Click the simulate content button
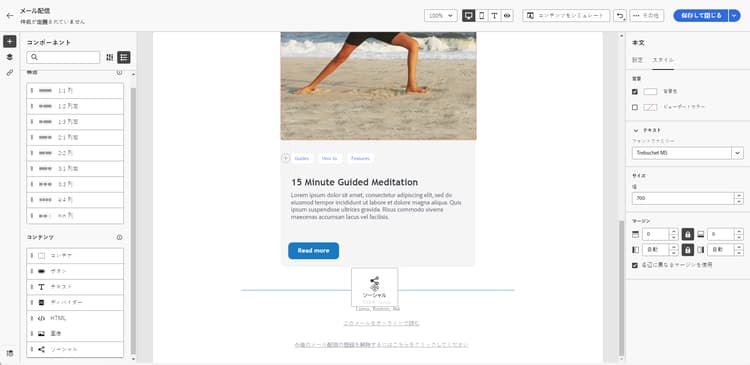Viewport: 750px width, 365px height. click(x=566, y=15)
